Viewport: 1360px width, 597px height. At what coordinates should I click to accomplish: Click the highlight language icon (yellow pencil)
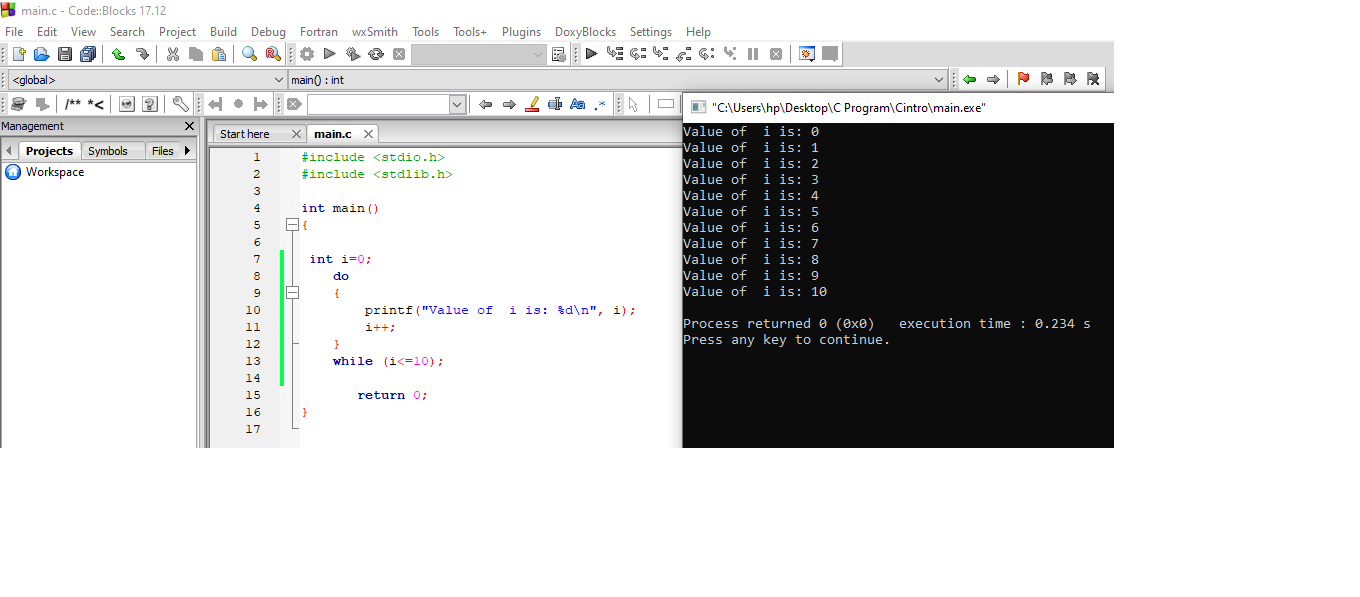tap(532, 103)
